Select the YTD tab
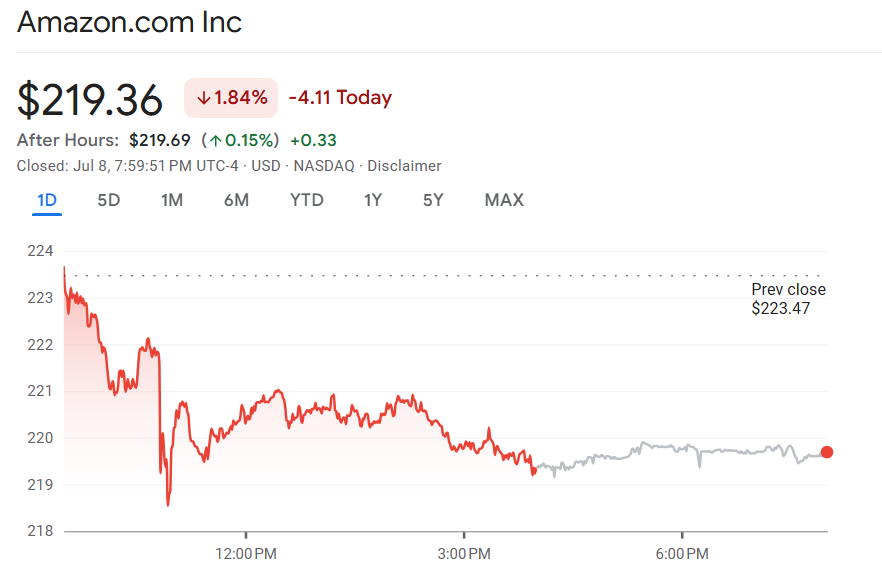Image resolution: width=882 pixels, height=575 pixels. coord(307,200)
